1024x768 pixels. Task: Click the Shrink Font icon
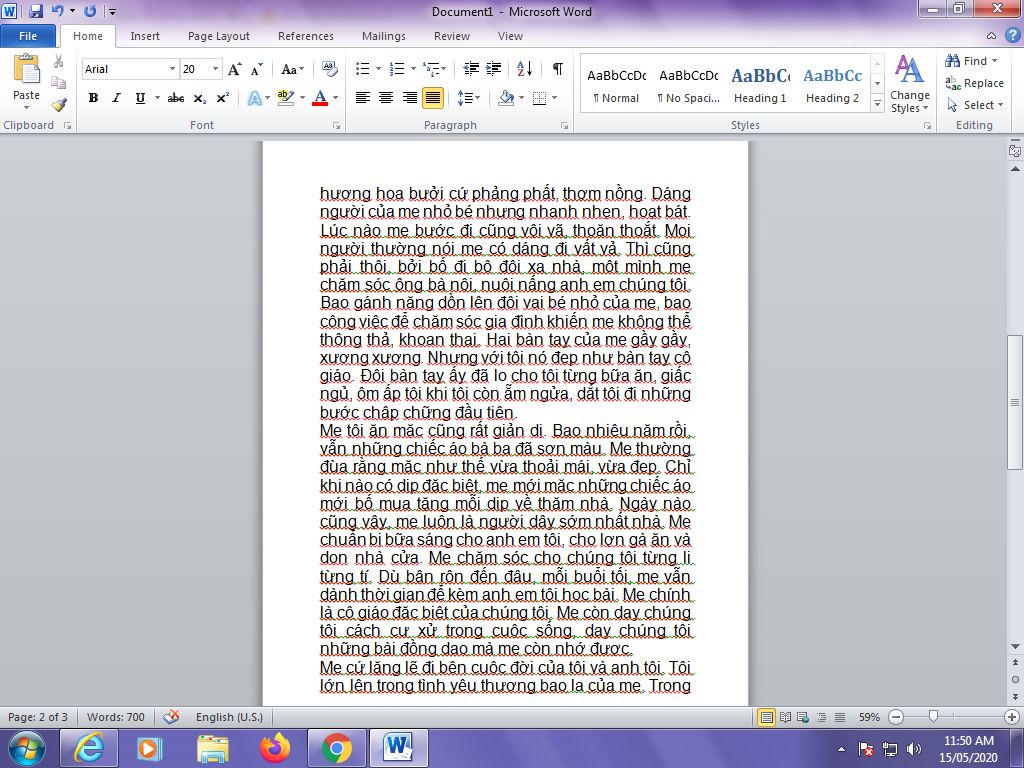257,69
